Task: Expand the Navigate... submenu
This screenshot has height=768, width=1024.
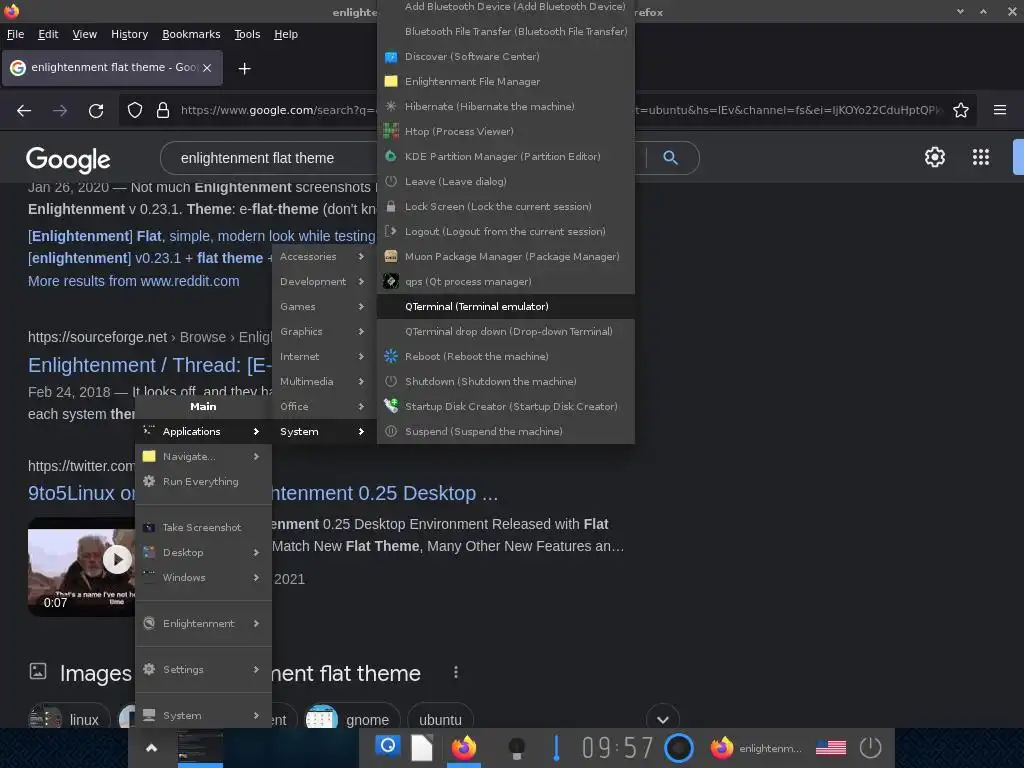Action: [203, 456]
